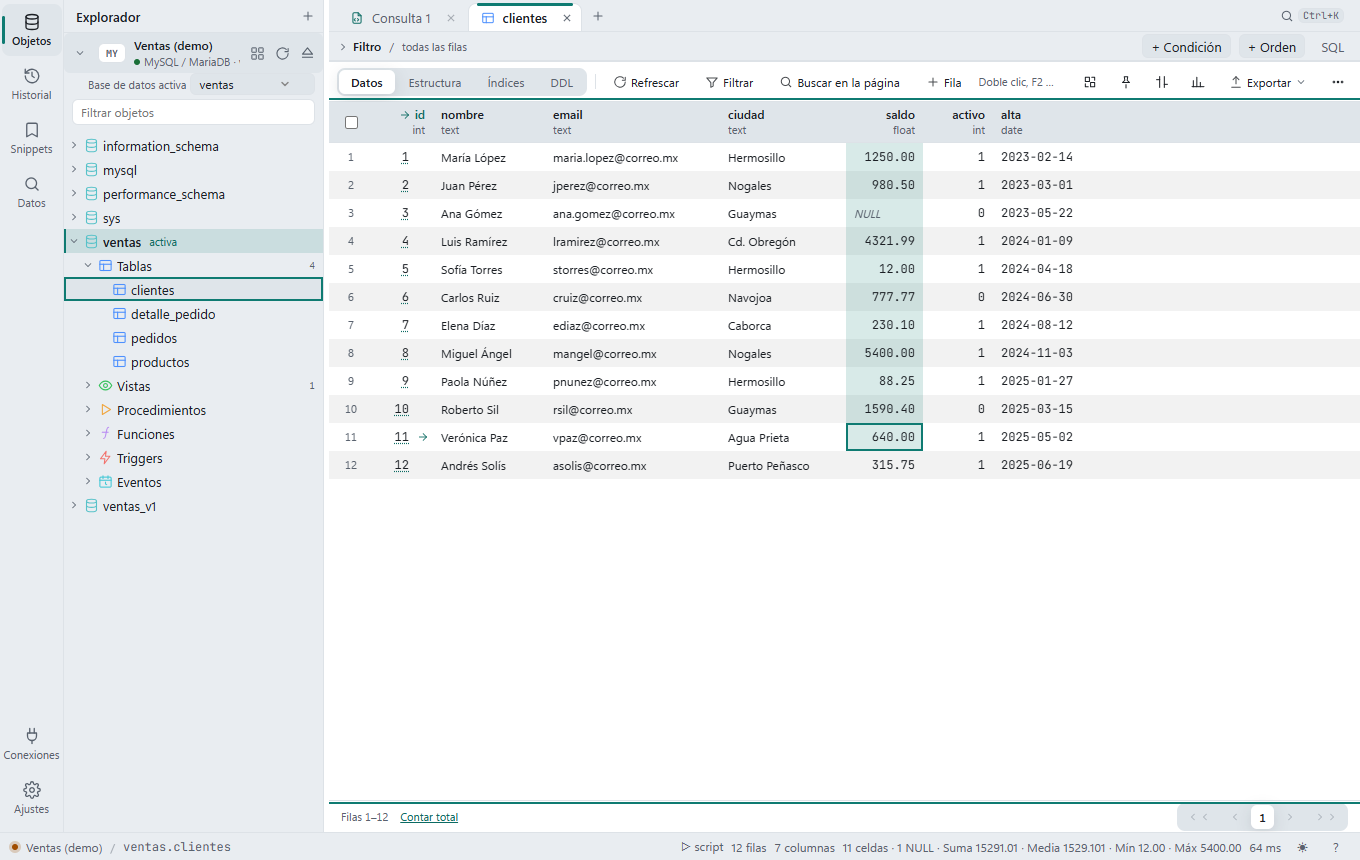Image resolution: width=1360 pixels, height=860 pixels.
Task: Add a new row with Fila button
Action: [945, 82]
